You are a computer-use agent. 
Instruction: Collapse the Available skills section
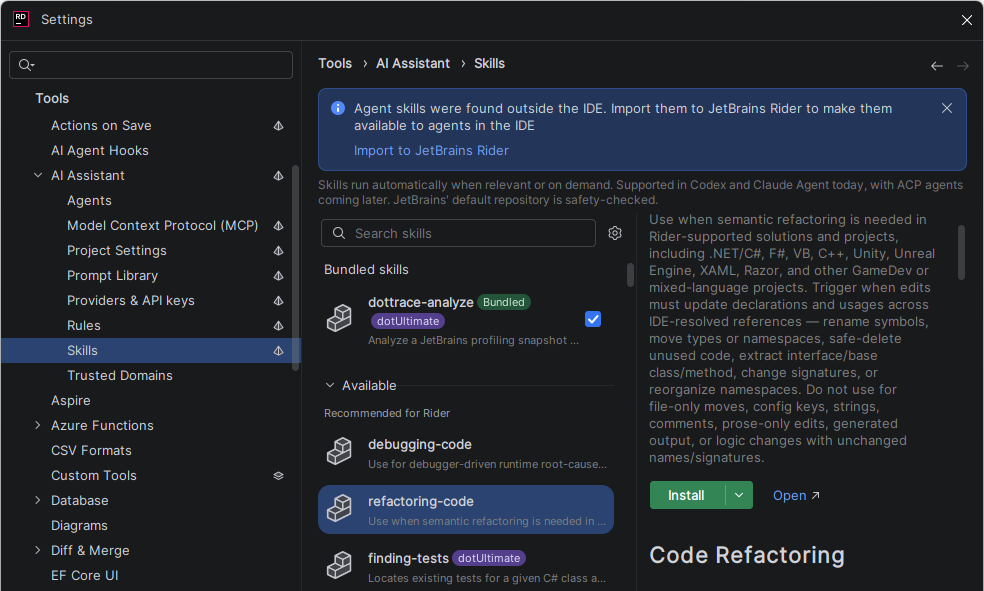click(x=329, y=385)
